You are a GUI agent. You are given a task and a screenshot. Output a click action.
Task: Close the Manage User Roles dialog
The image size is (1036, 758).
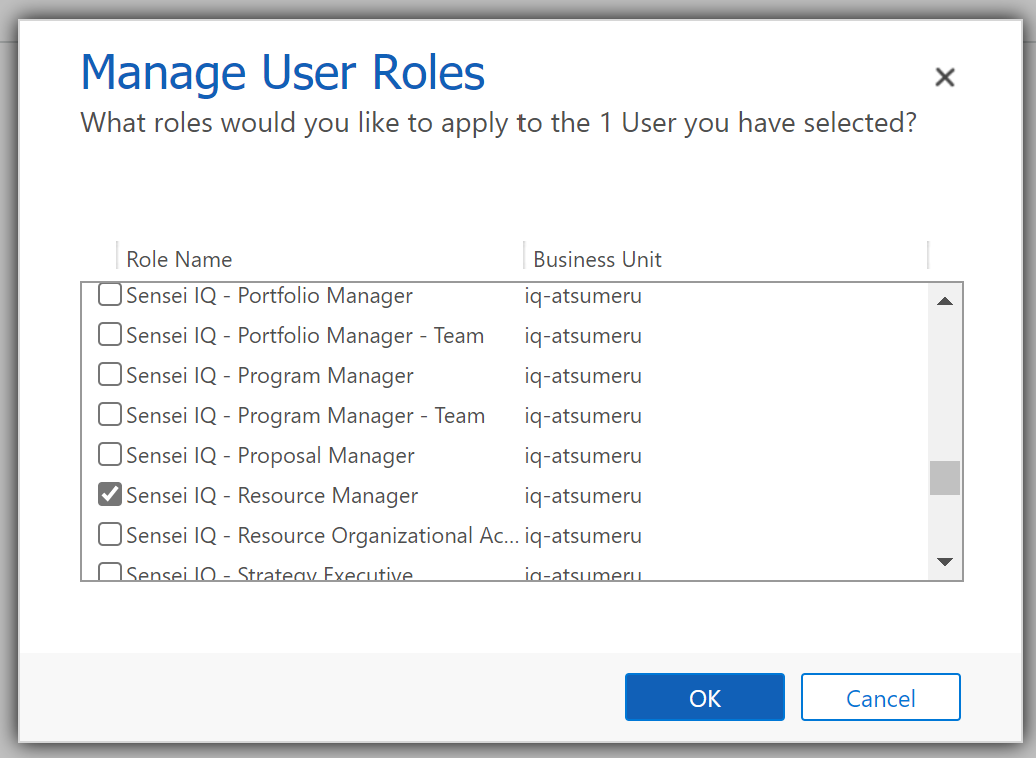click(944, 77)
